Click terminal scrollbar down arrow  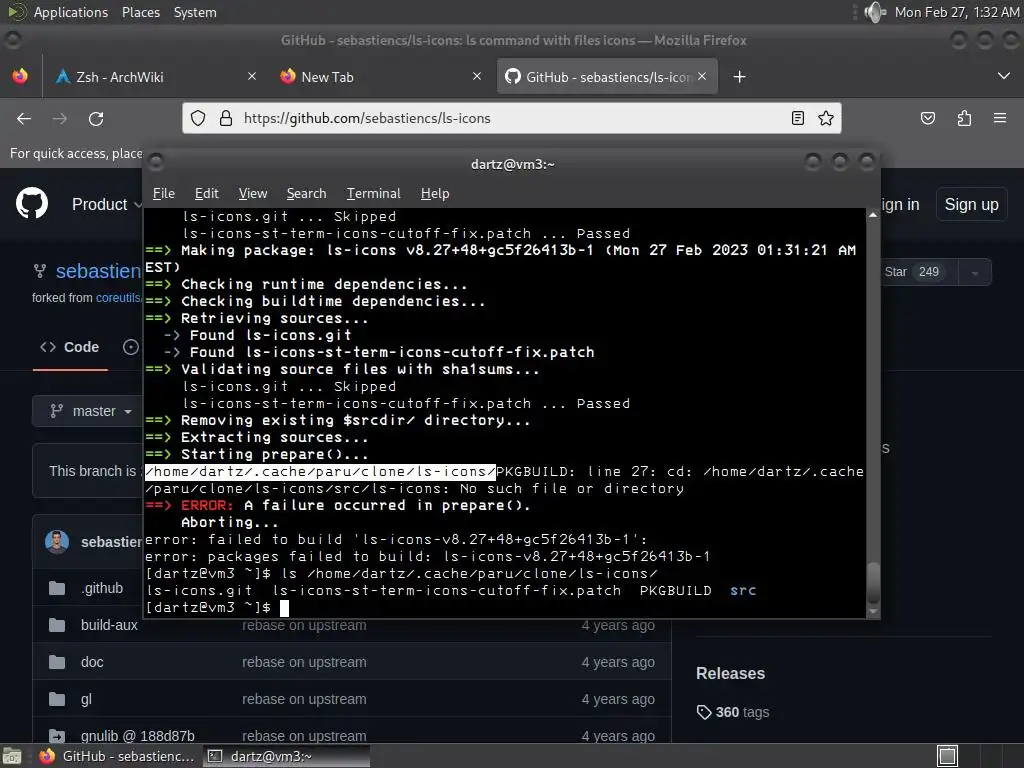pos(873,612)
